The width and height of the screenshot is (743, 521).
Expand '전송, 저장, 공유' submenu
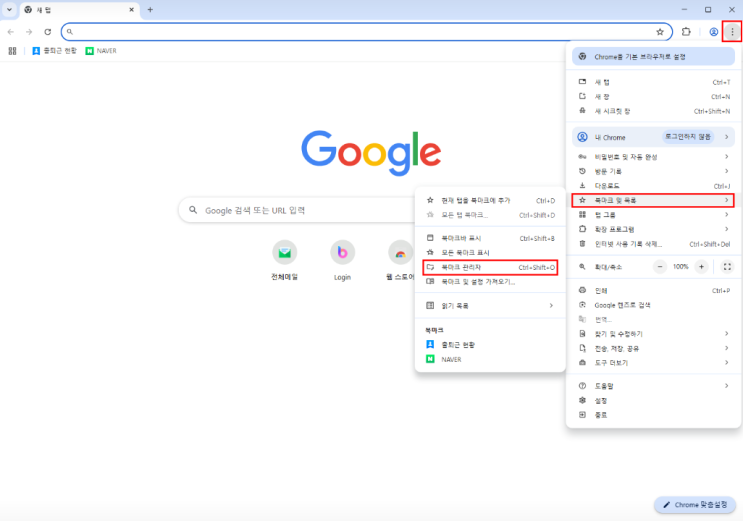(653, 348)
